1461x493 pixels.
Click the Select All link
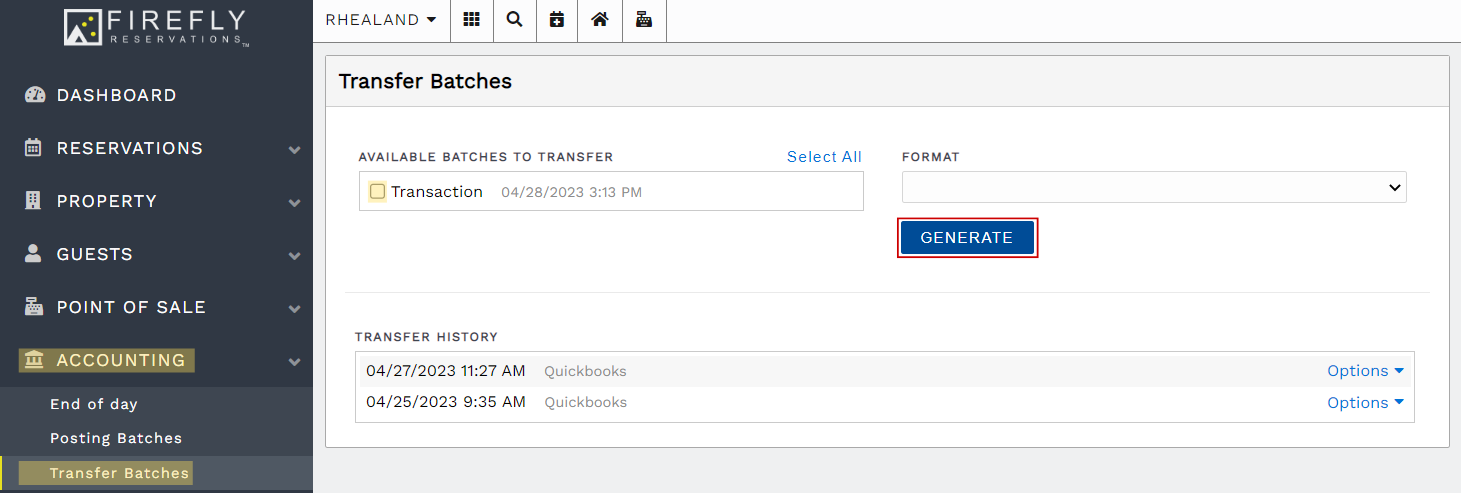[824, 157]
